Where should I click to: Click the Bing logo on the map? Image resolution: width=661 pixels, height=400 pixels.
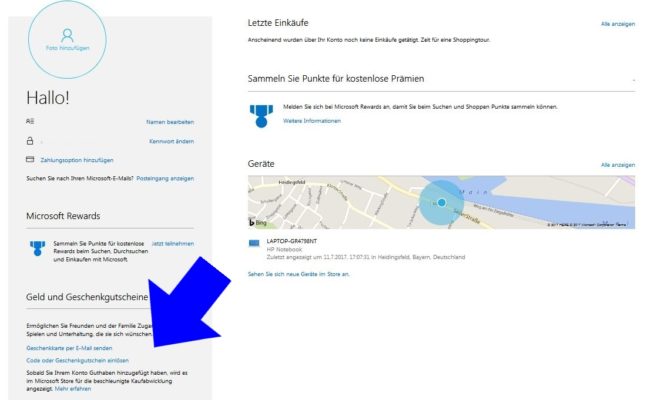click(x=258, y=223)
